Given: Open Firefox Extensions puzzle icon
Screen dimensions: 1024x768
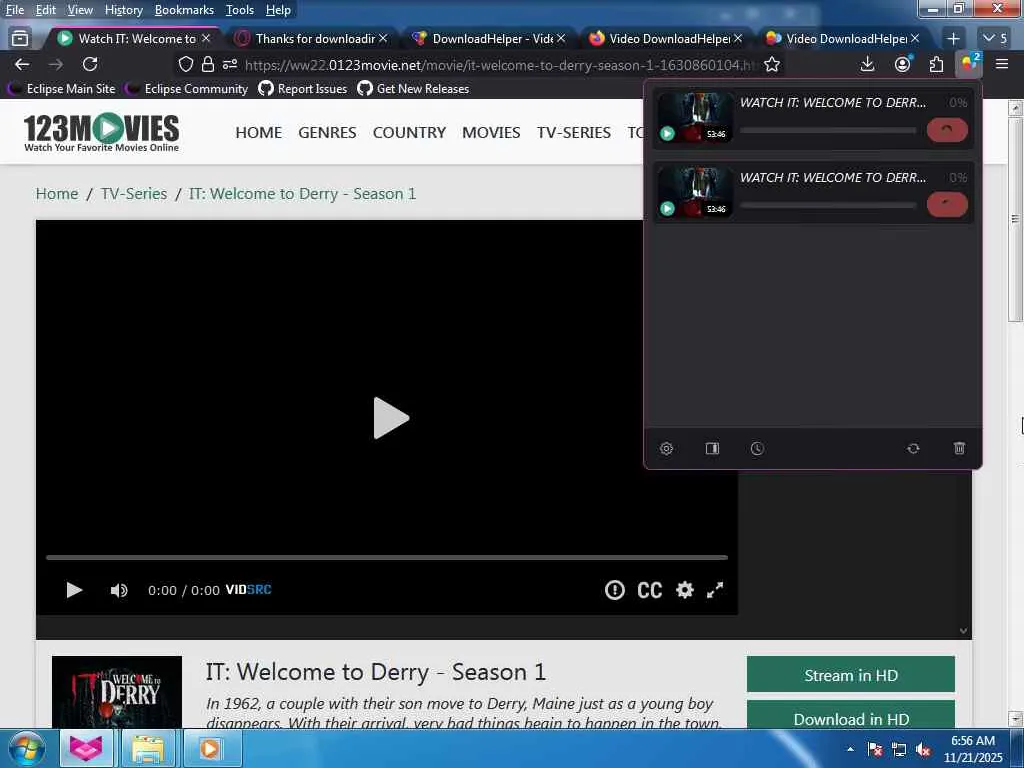Looking at the screenshot, I should pos(936,64).
